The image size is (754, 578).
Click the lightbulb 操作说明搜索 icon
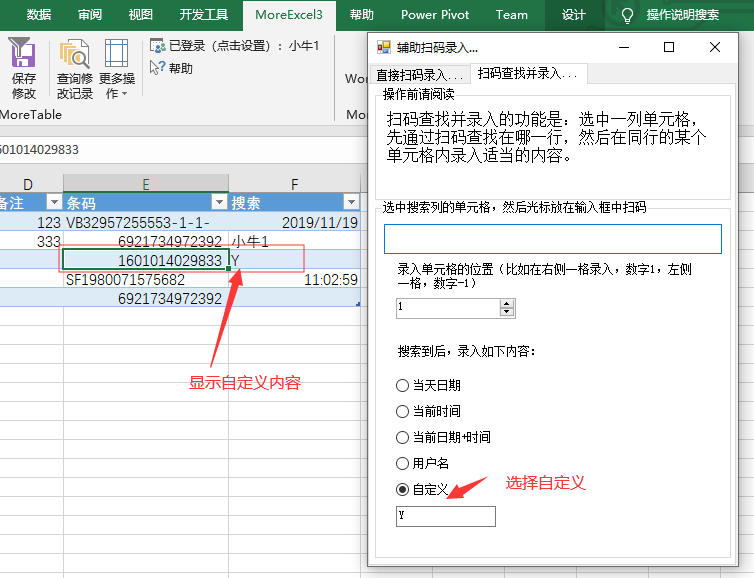pyautogui.click(x=628, y=15)
